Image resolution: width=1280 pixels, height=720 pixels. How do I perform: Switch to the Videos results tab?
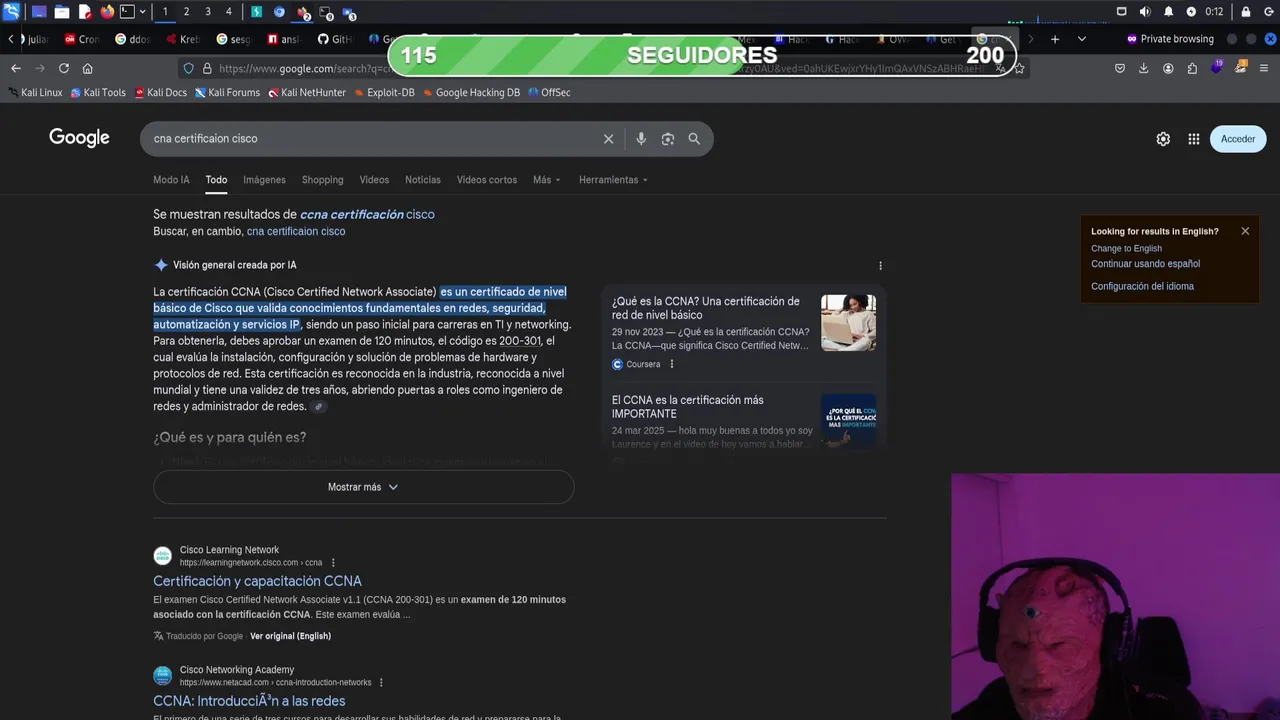pyautogui.click(x=374, y=180)
